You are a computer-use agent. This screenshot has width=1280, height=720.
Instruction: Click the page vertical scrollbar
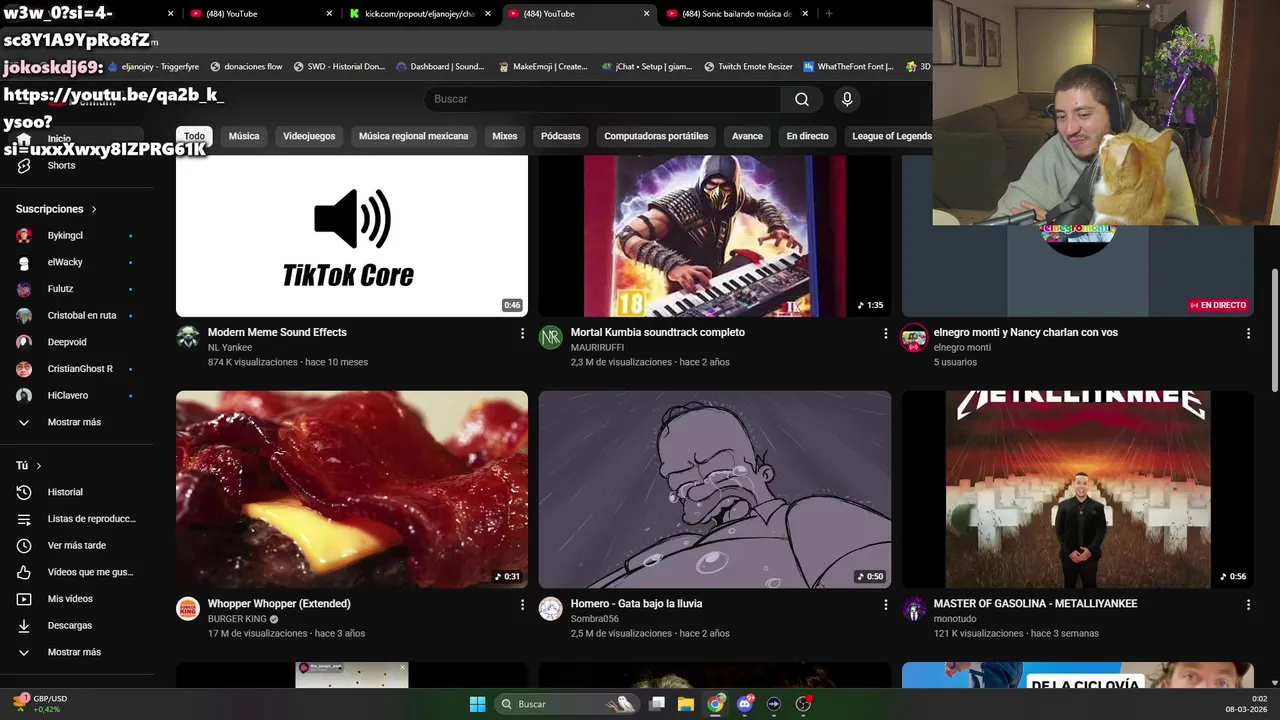pos(1274,330)
